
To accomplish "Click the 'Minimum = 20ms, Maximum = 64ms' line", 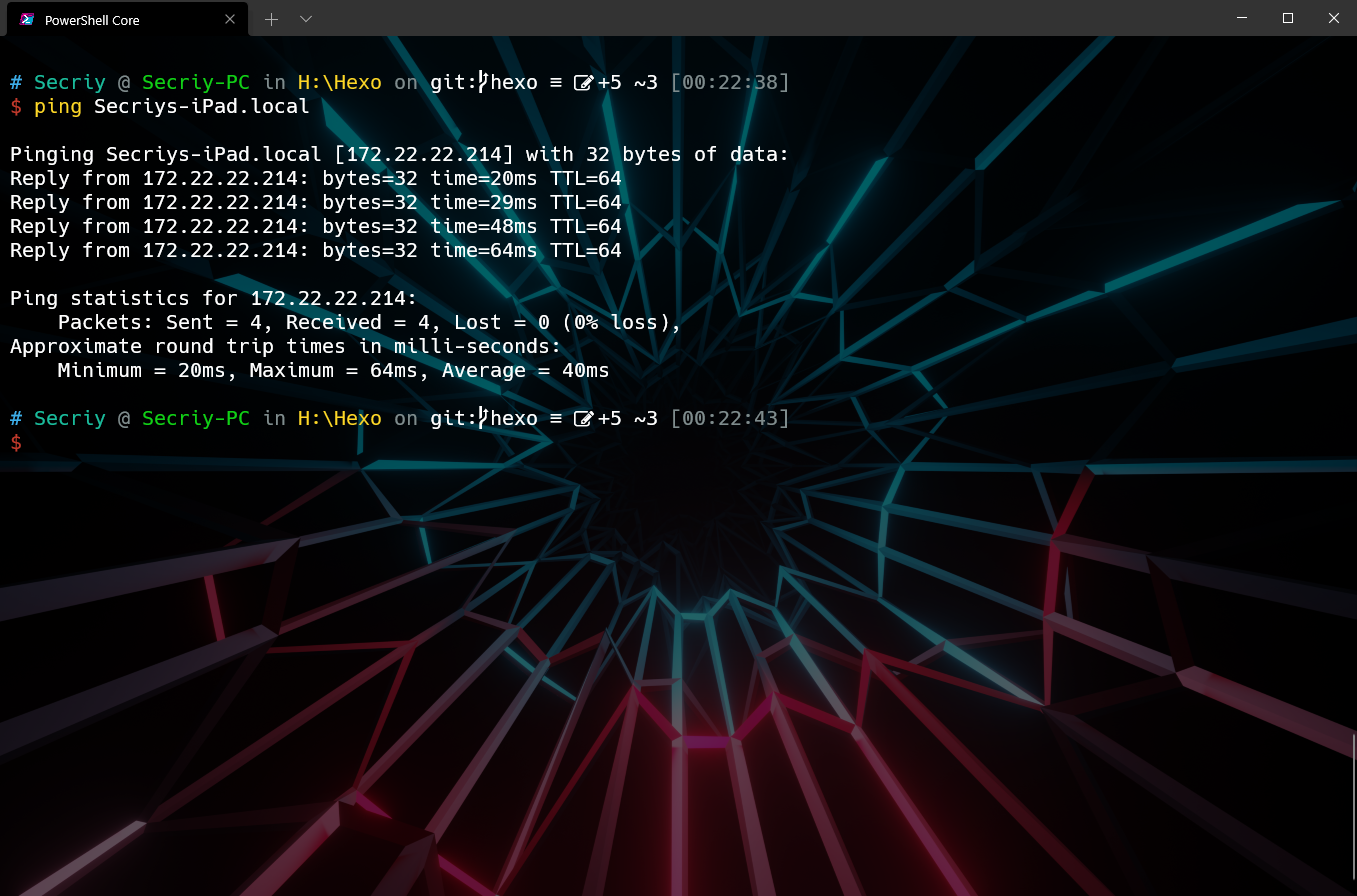I will (x=334, y=370).
